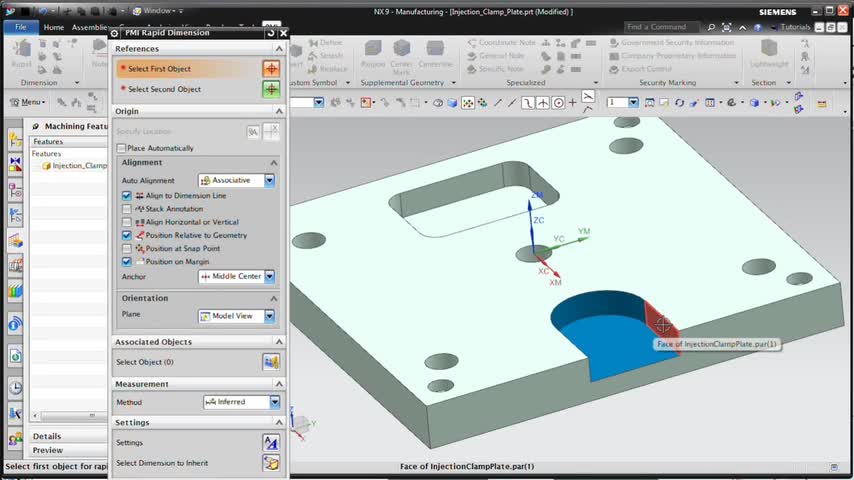Open annotation Settings with the A icon

[270, 442]
